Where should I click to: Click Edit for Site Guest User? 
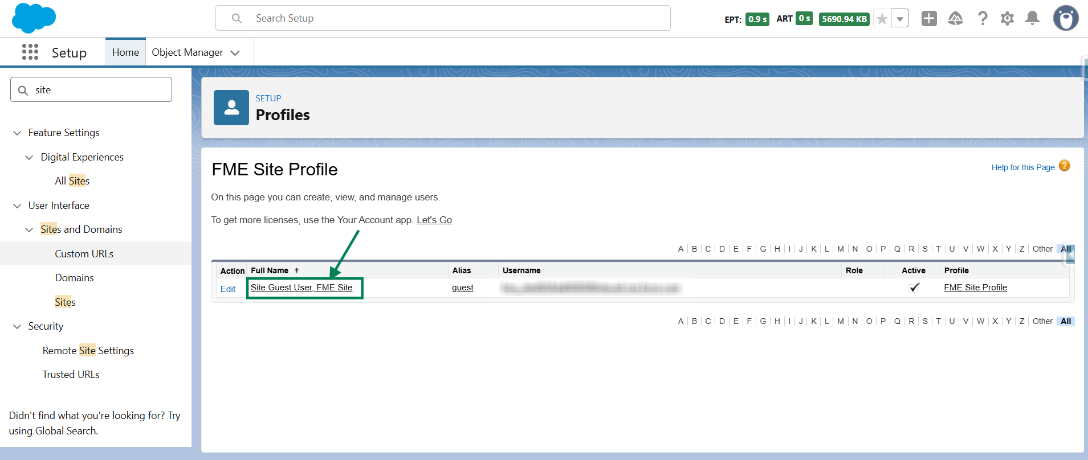click(228, 289)
